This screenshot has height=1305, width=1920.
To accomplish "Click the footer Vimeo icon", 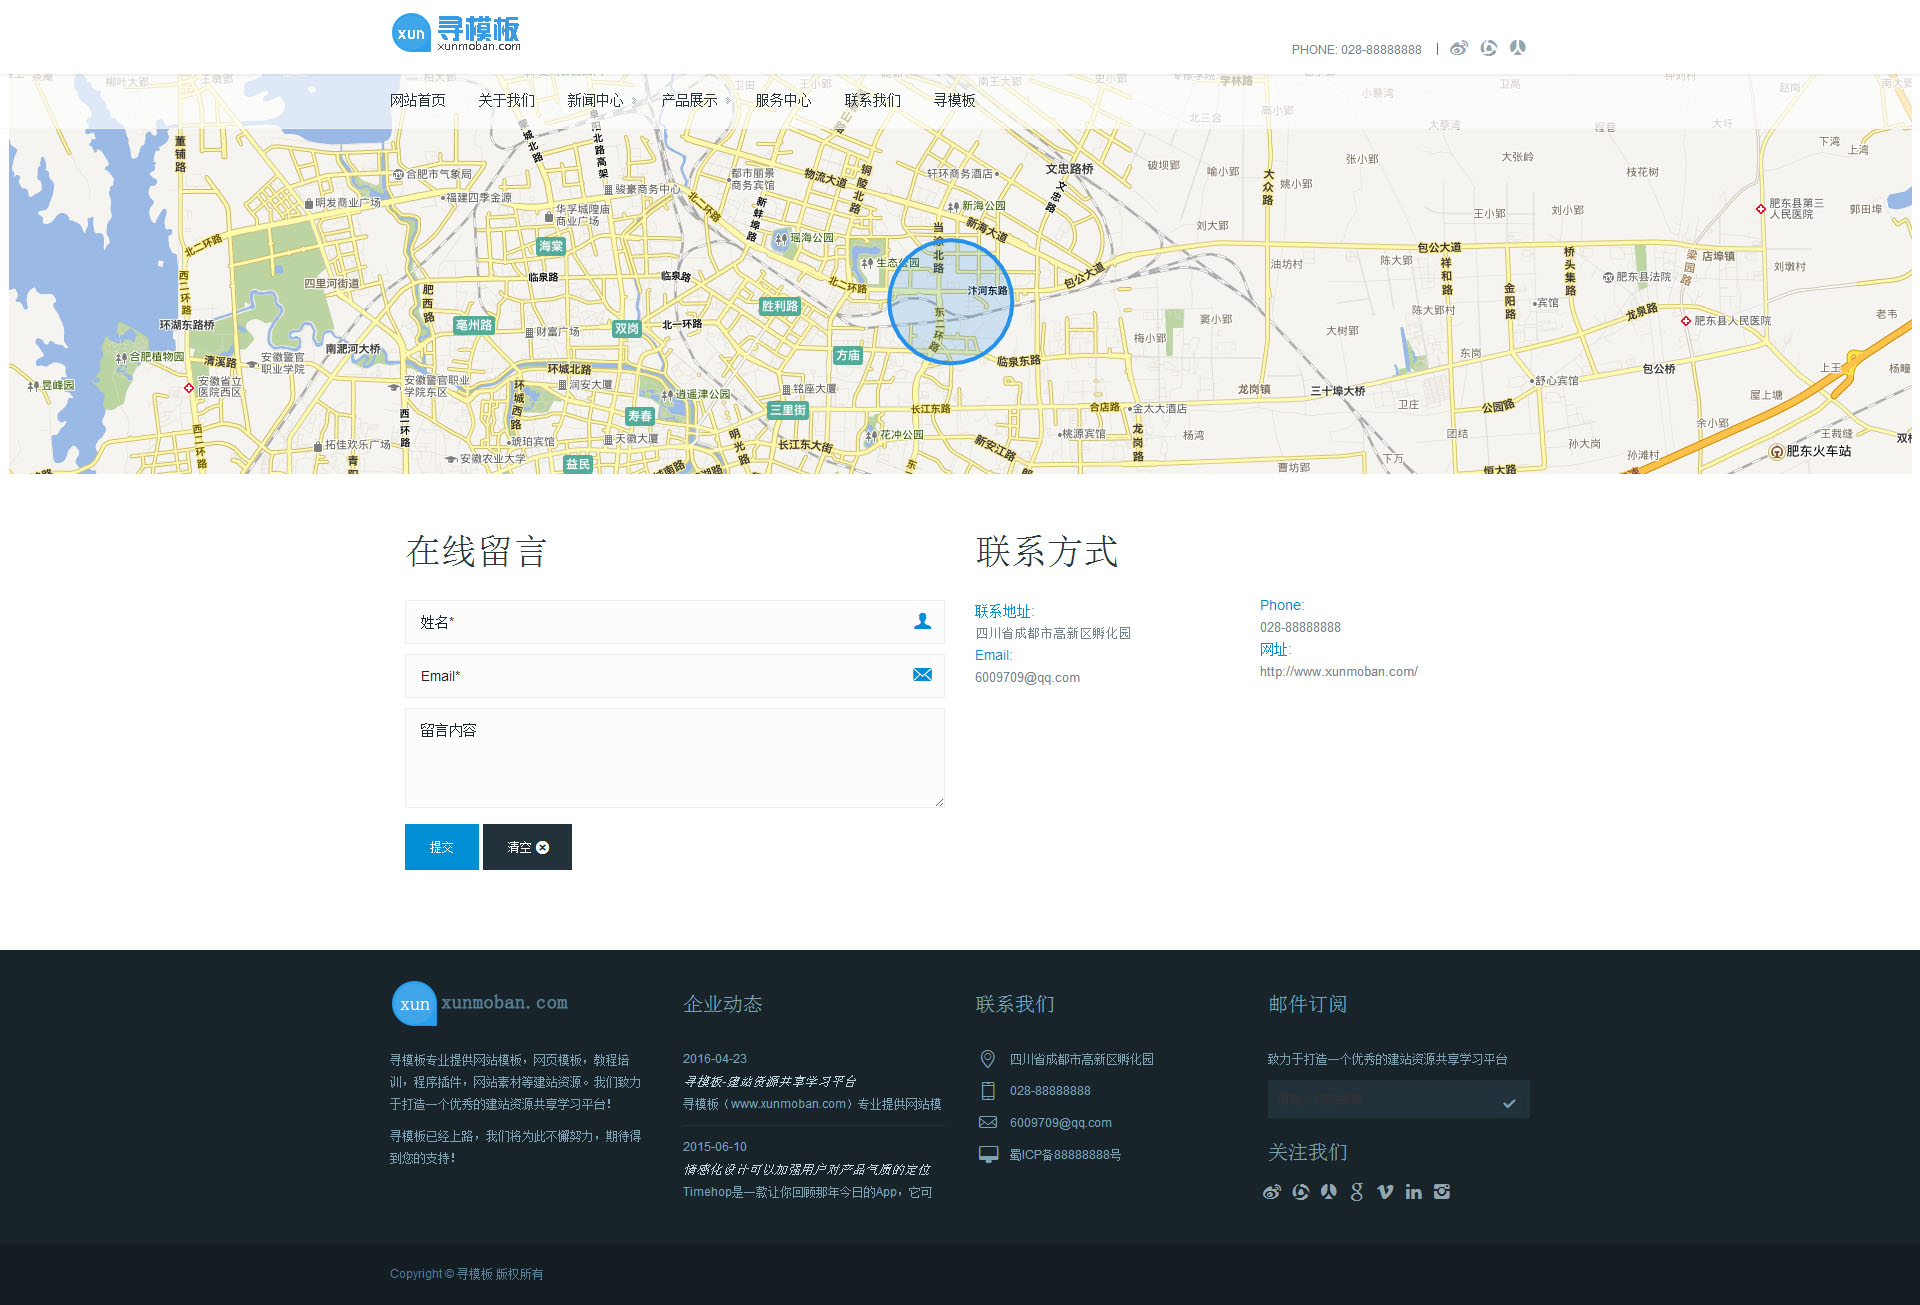I will coord(1385,1192).
